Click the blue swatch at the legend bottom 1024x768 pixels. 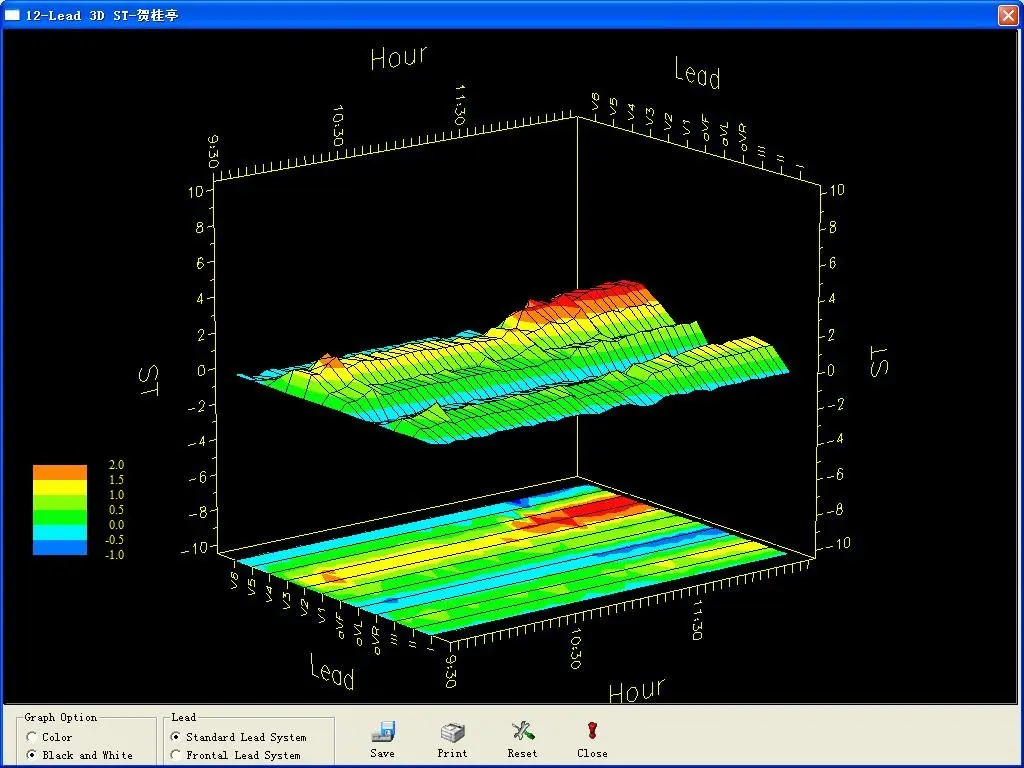click(x=60, y=548)
